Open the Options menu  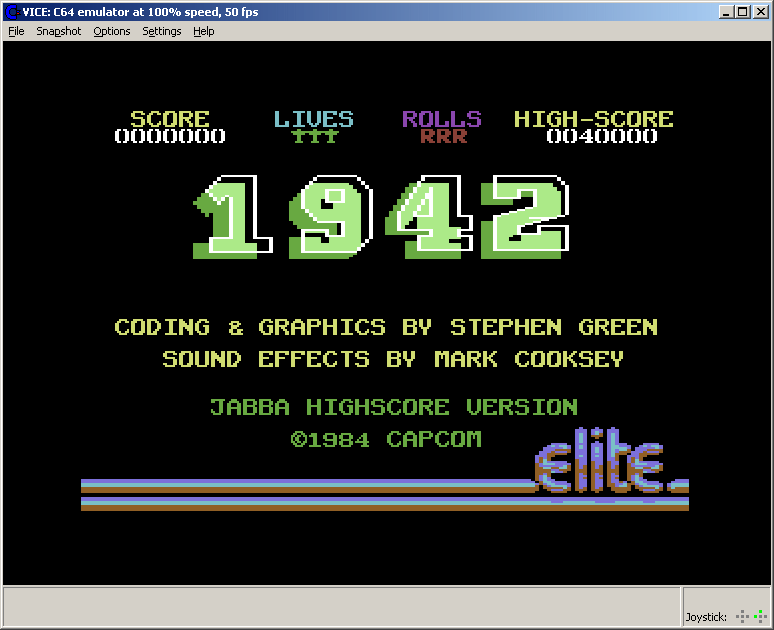[x=112, y=31]
